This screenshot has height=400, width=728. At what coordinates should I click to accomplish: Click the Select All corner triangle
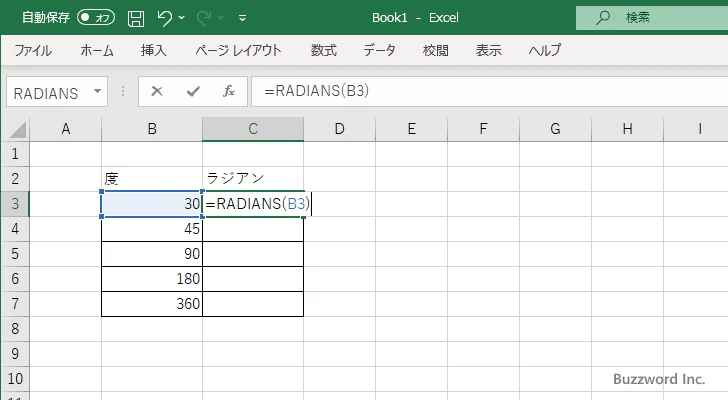17,129
